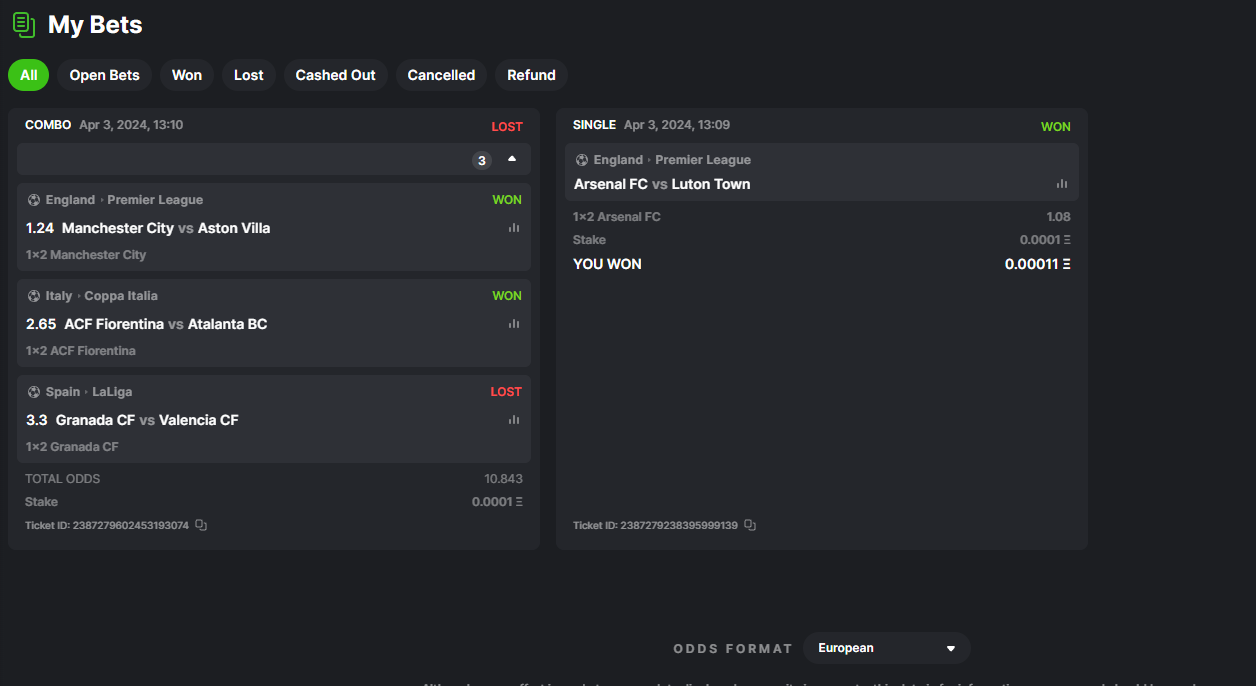Viewport: 1256px width, 686px height.
Task: Click the soccer ball icon in the Arsenal bet card
Action: [582, 160]
